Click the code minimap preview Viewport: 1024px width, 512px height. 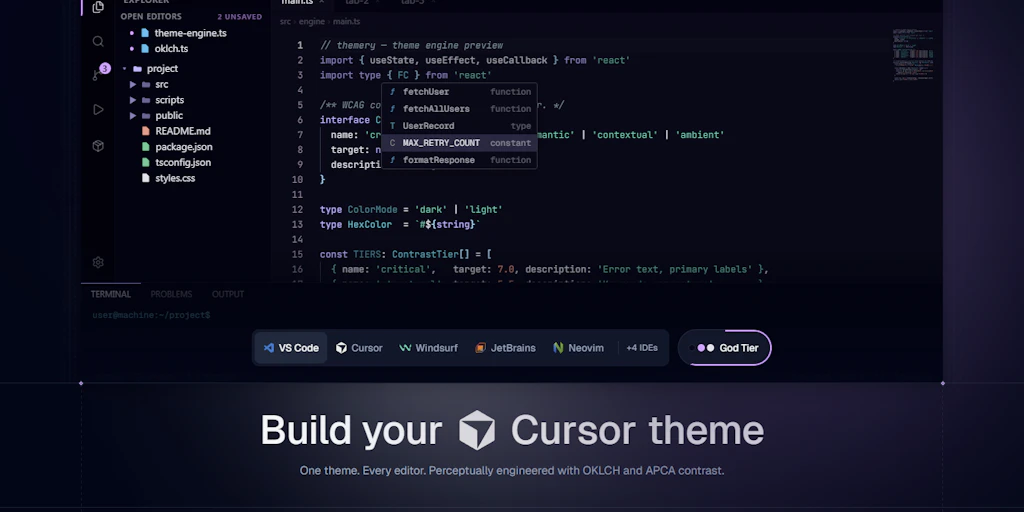(x=913, y=55)
